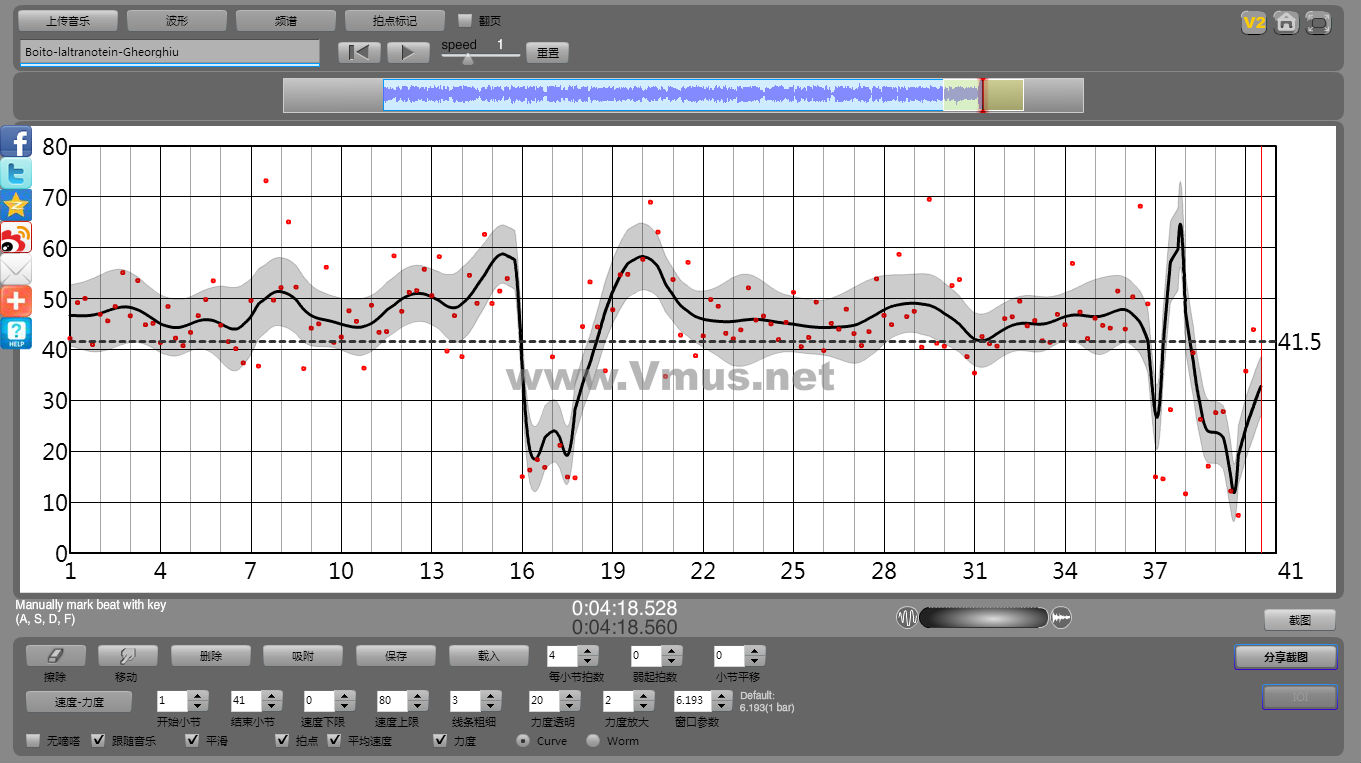Toggle the fullscreen icon
1361x763 pixels.
(x=1319, y=22)
